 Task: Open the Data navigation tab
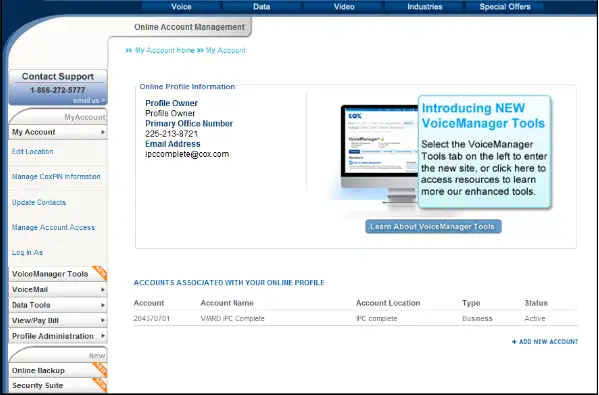click(261, 6)
